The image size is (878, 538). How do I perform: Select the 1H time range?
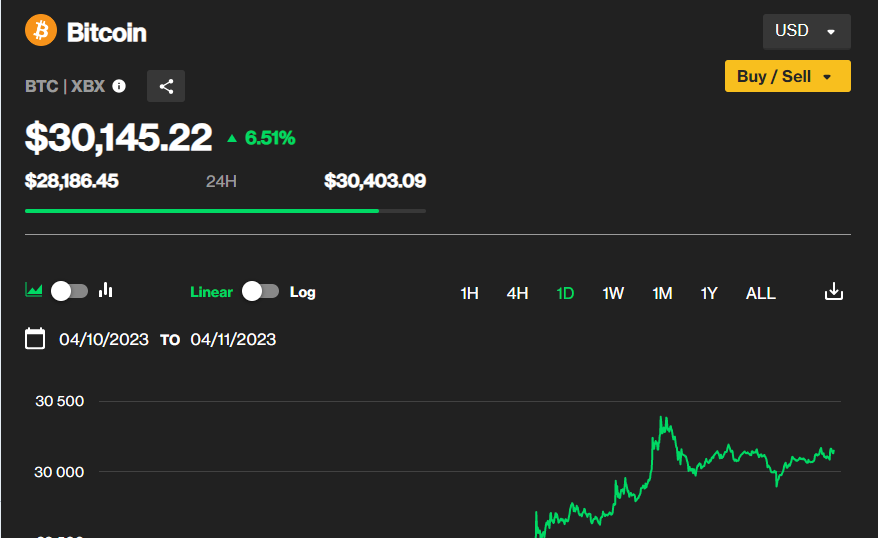coord(469,293)
